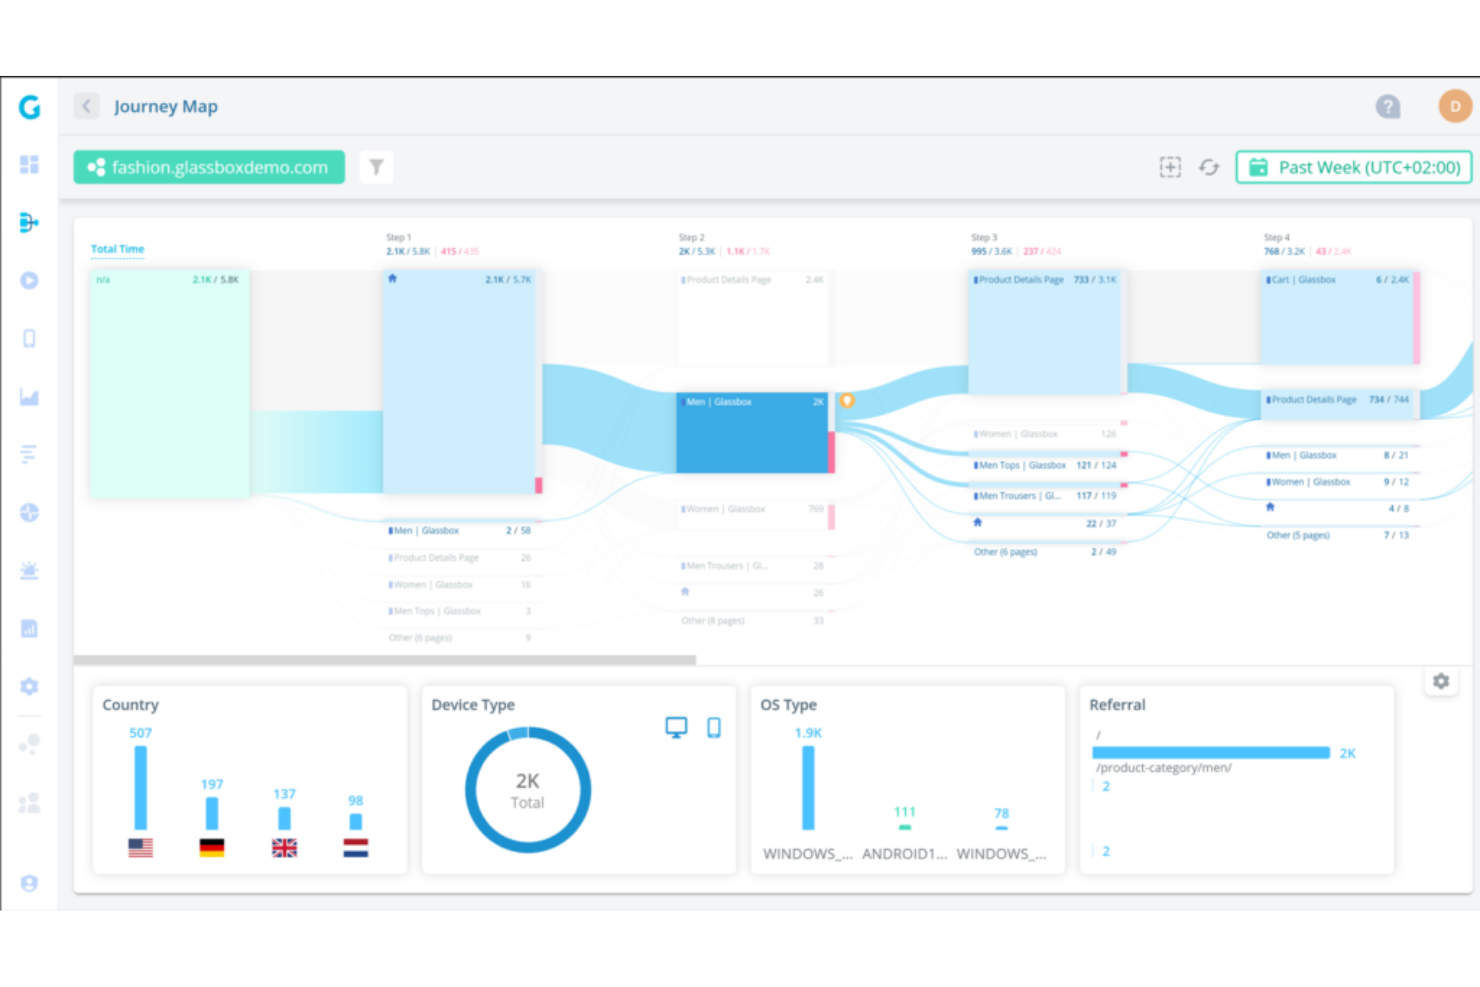Image resolution: width=1480 pixels, height=987 pixels.
Task: Click the help question mark icon
Action: [1388, 106]
